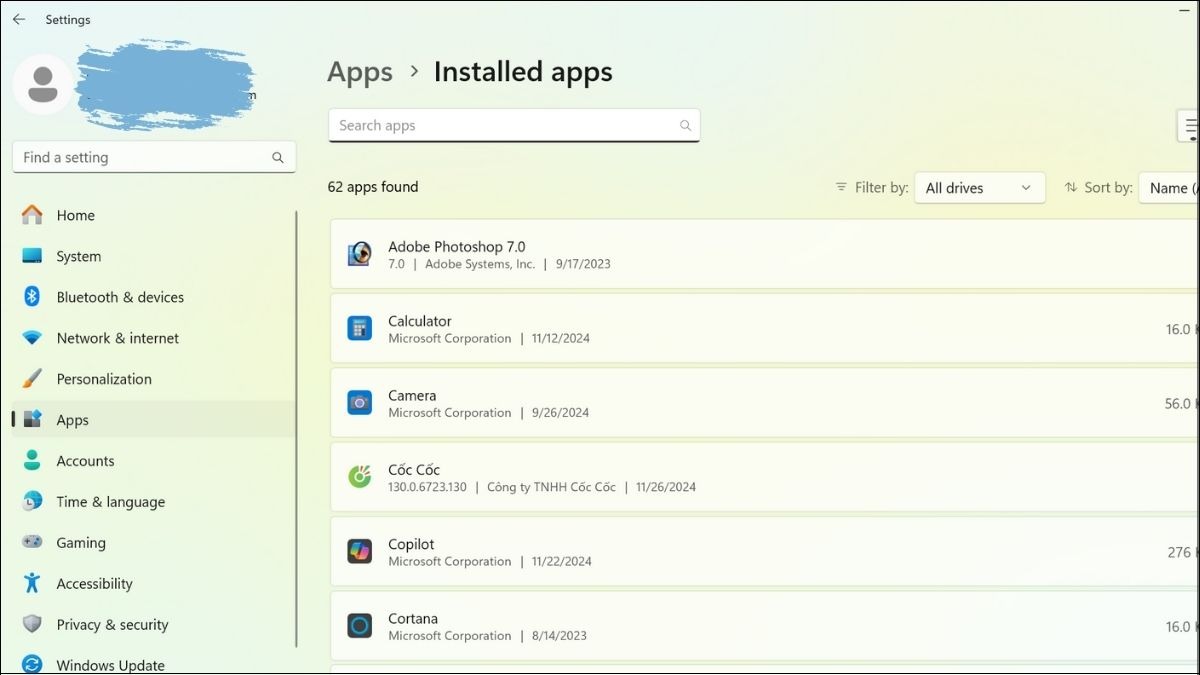Click the Copilot app icon
Screen dimensions: 1200x675
coord(359,551)
